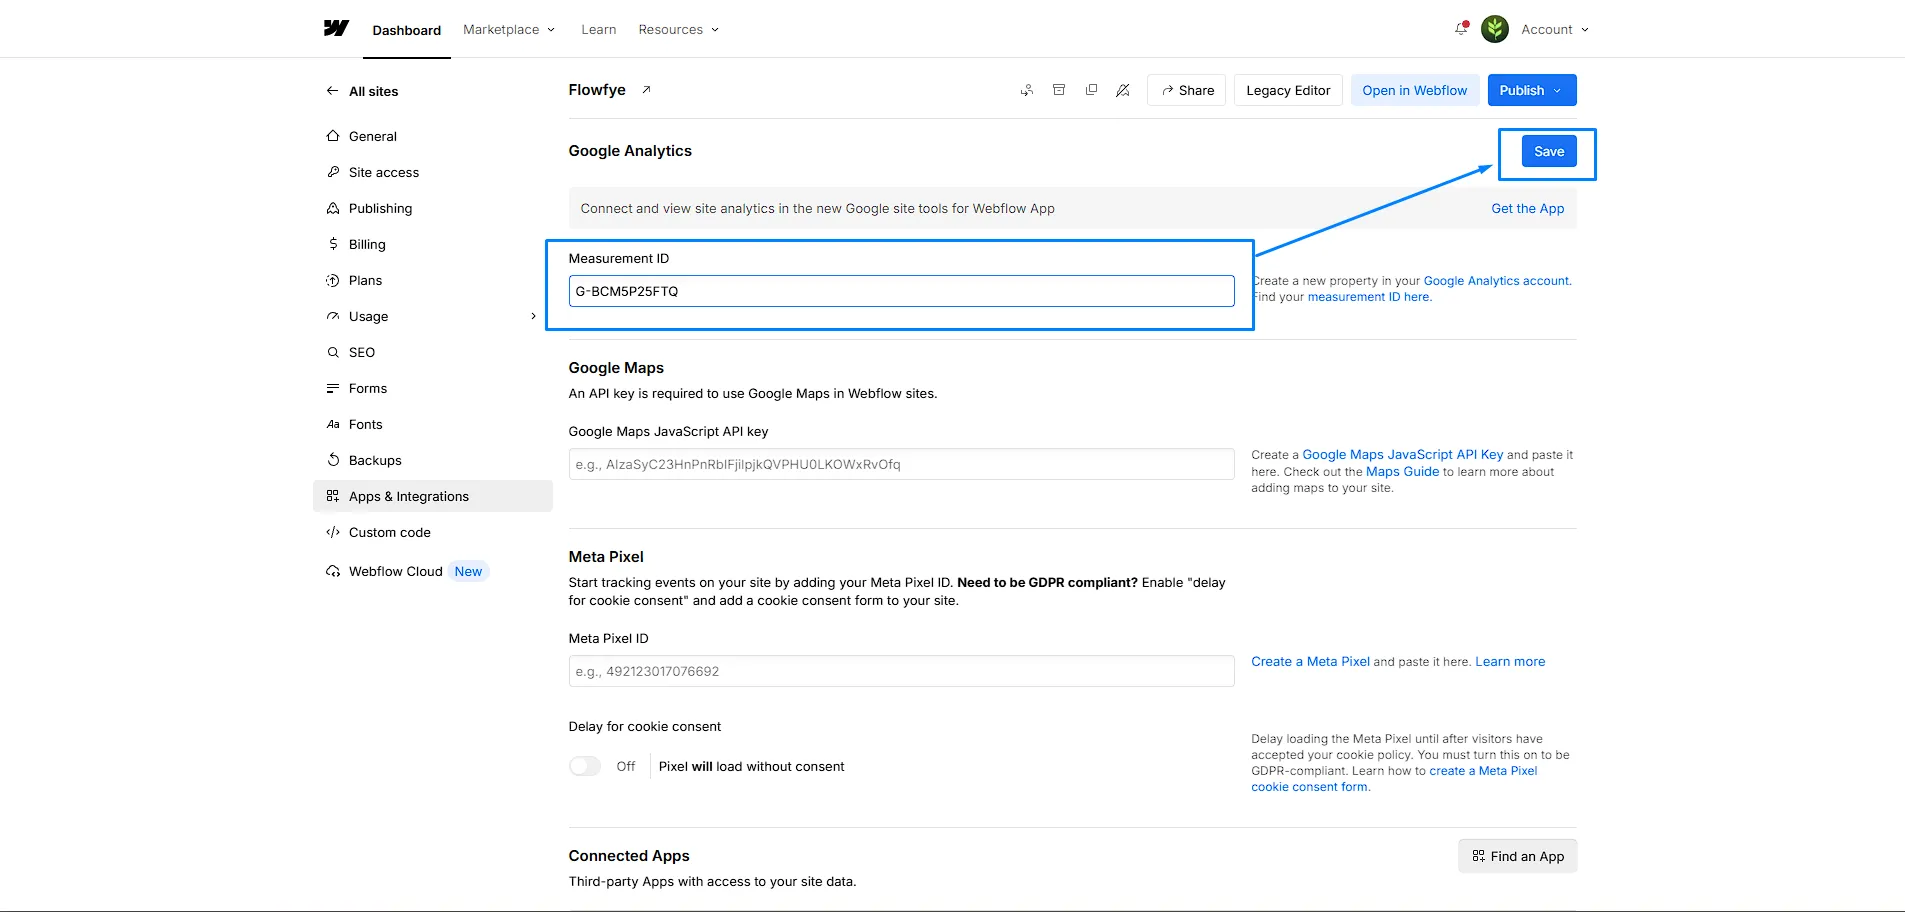Click the account avatar image

click(1495, 29)
